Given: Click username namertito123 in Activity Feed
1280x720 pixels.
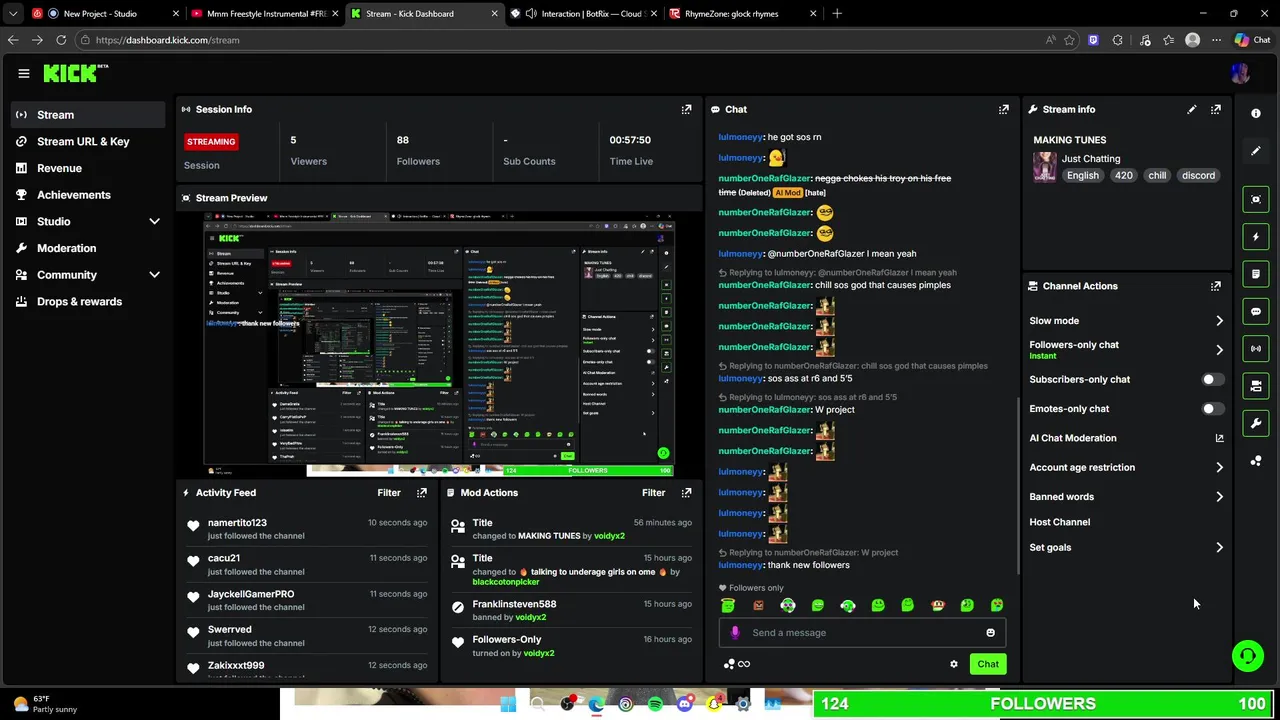Looking at the screenshot, I should [237, 523].
